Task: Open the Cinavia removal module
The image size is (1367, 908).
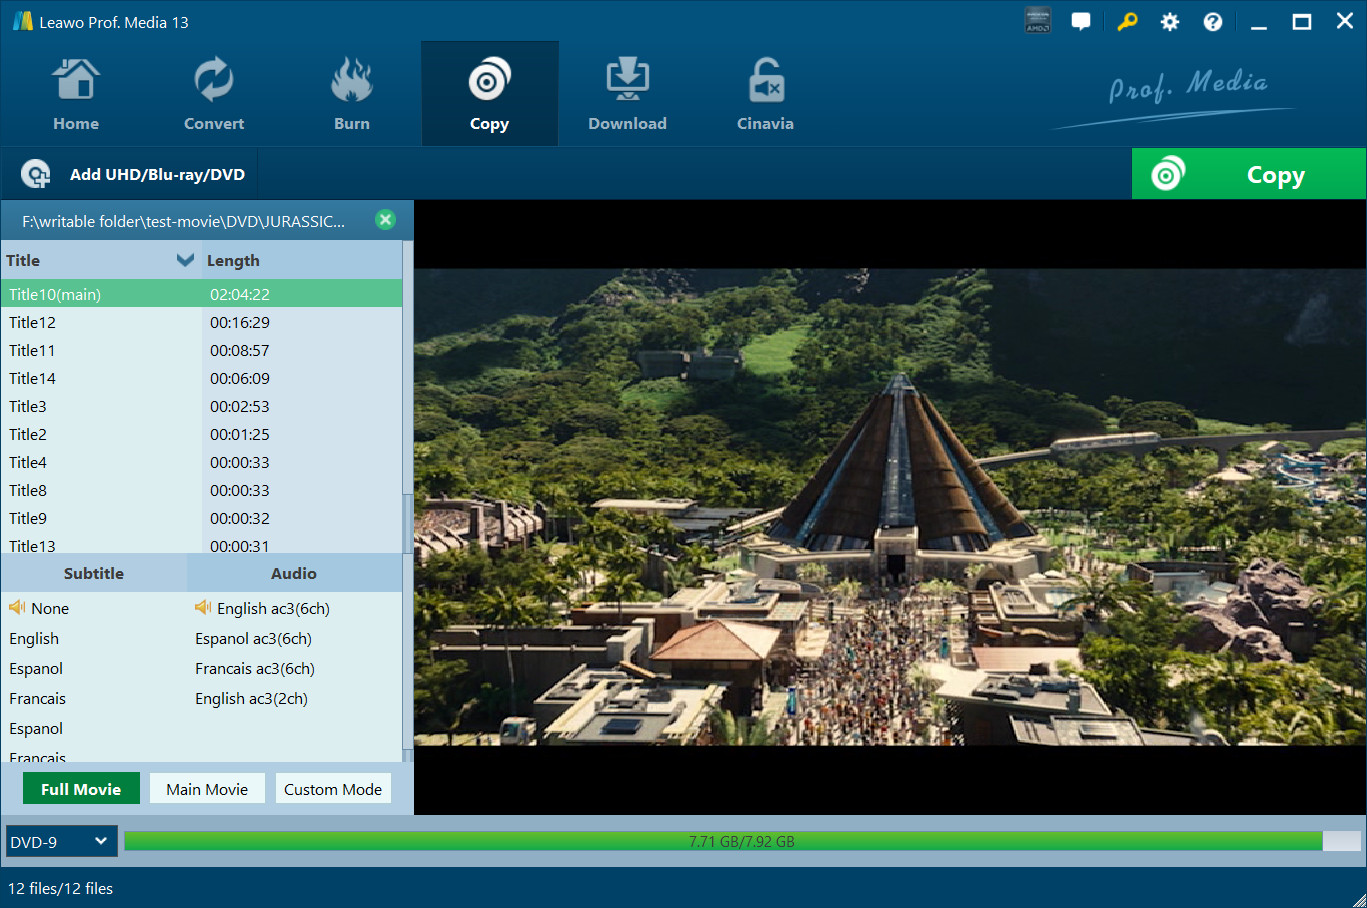Action: pyautogui.click(x=766, y=95)
